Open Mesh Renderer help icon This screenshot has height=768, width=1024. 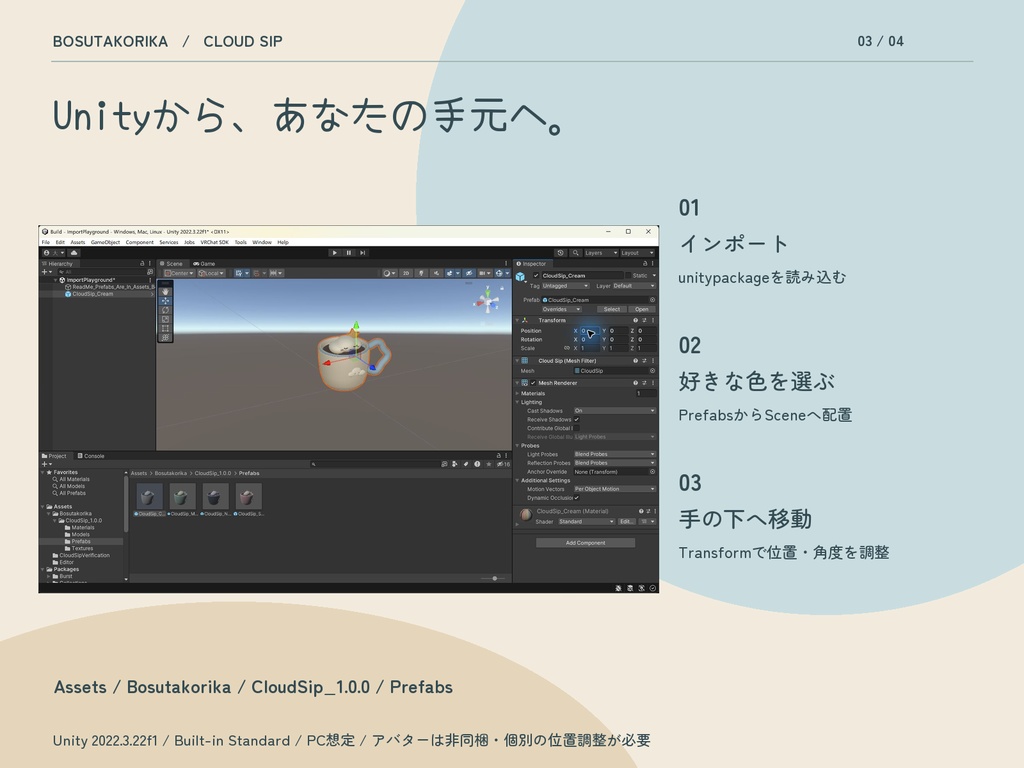click(635, 383)
